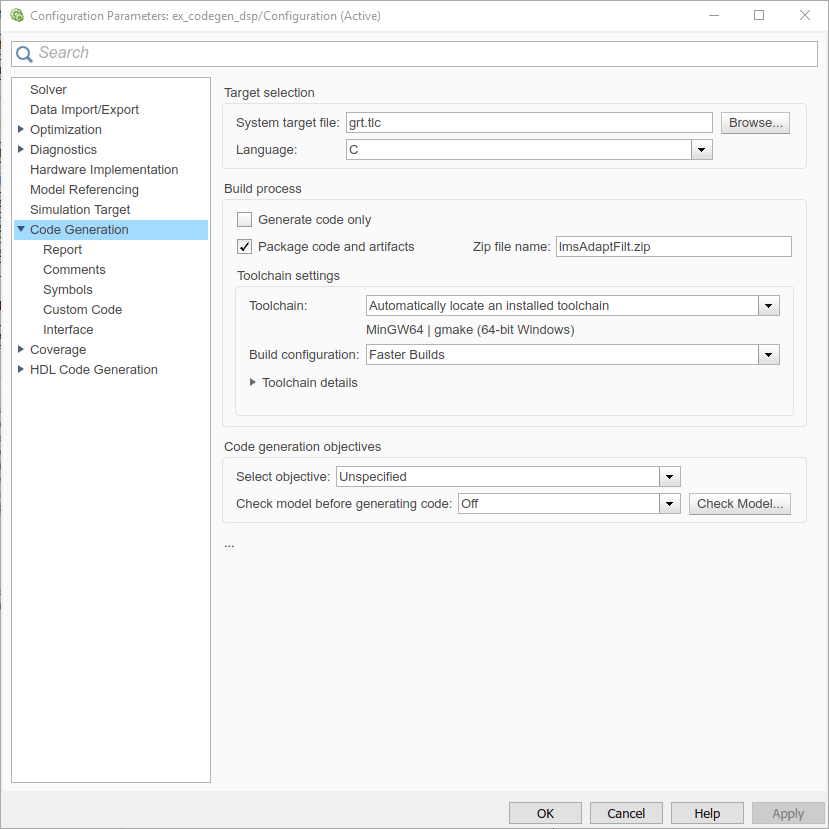Expand the HDL Code Generation node
The width and height of the screenshot is (829, 829).
[21, 370]
